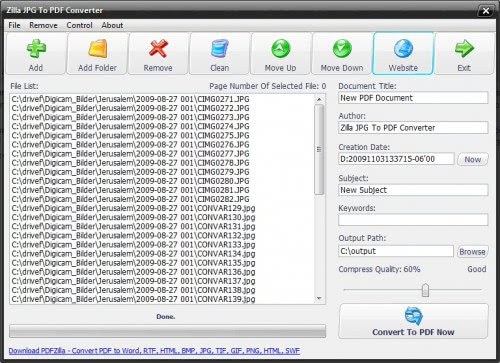500x363 pixels.
Task: Select CONVAR138.jpg in the file list
Action: [133, 290]
